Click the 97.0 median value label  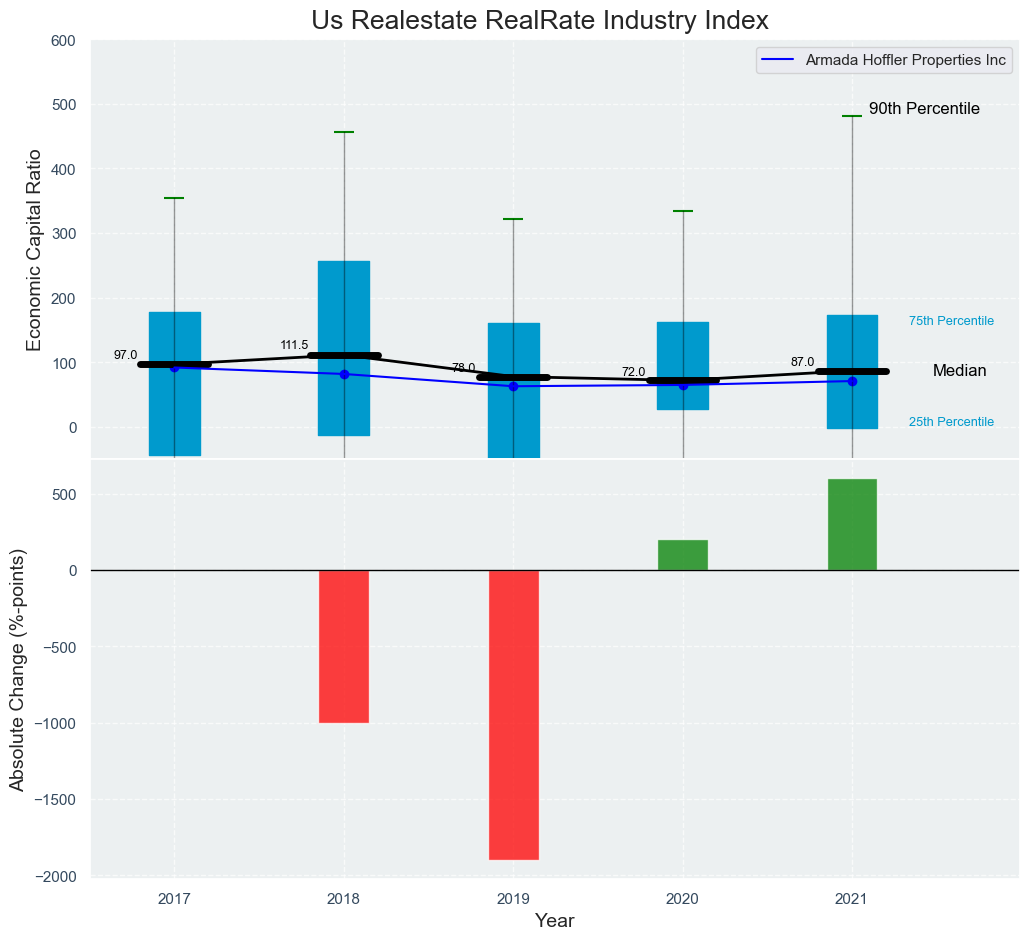pyautogui.click(x=125, y=355)
